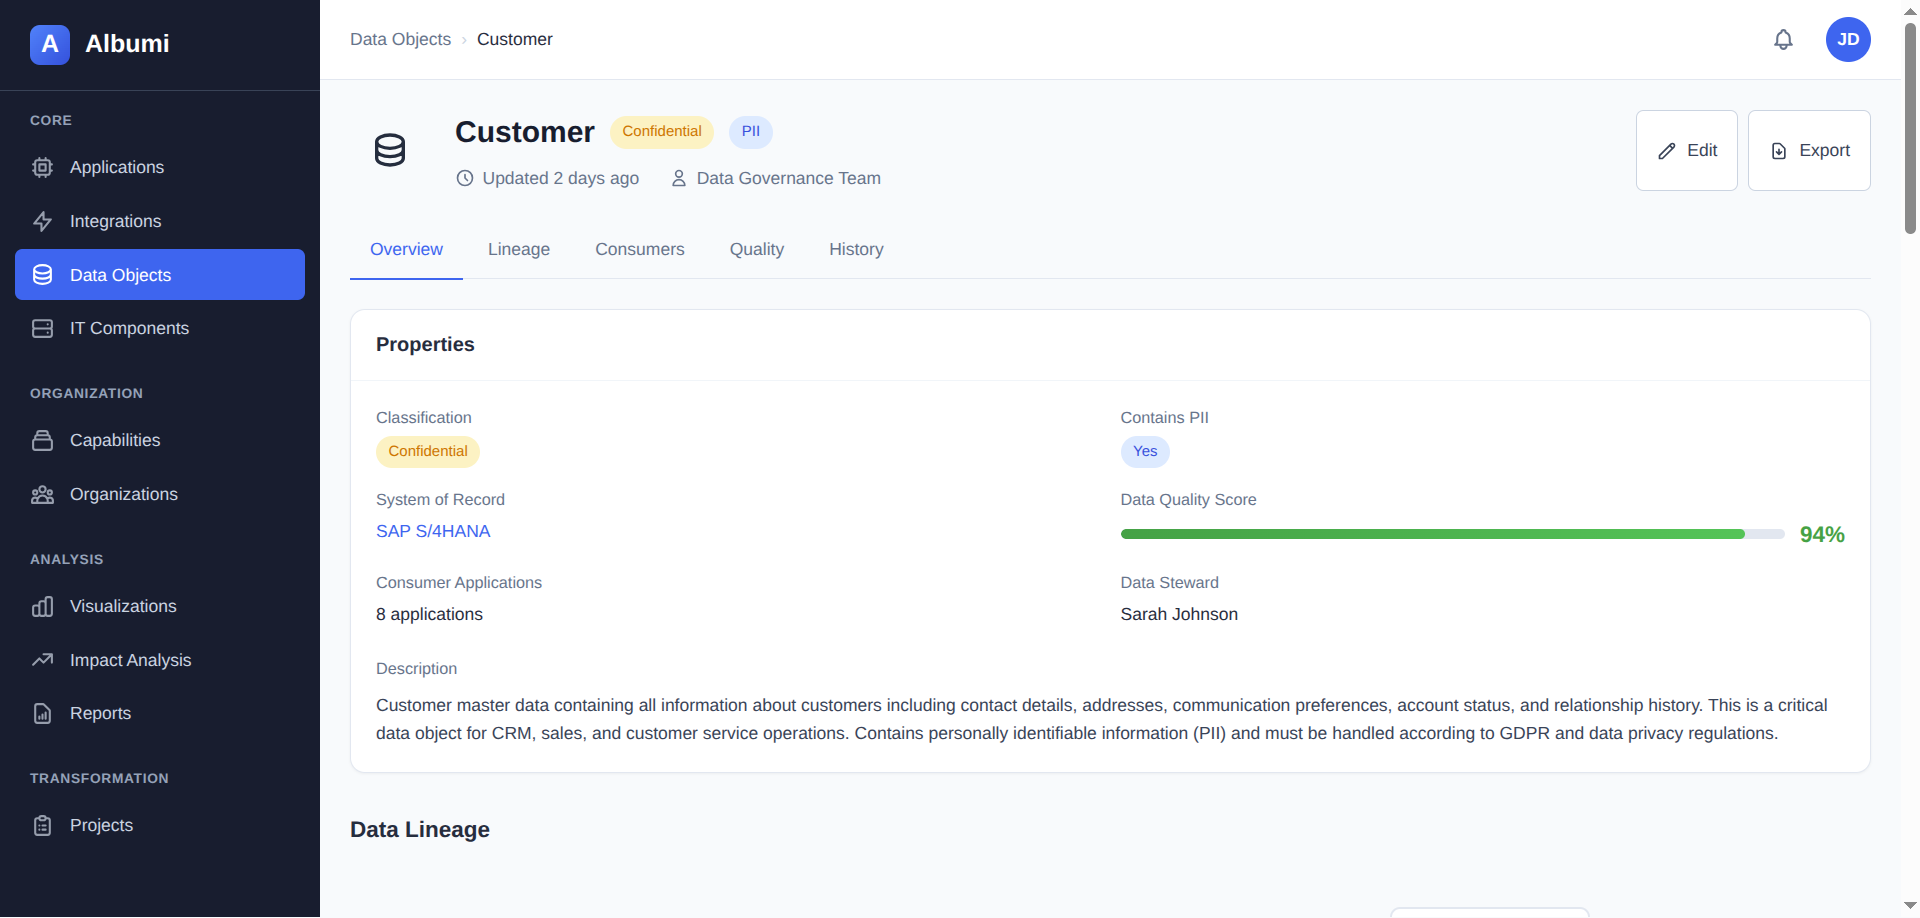The width and height of the screenshot is (1920, 918).
Task: Click the Integrations lightning icon
Action: coord(42,222)
